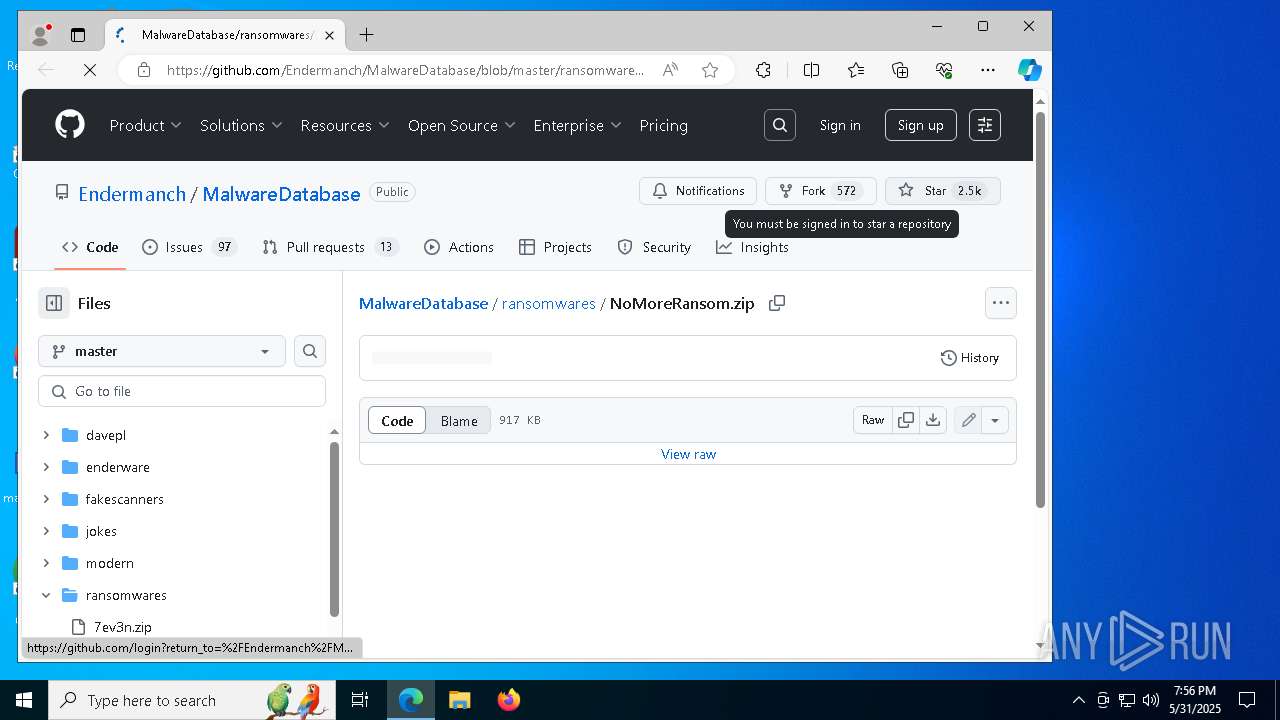Collapse file tree panel icon
Image resolution: width=1280 pixels, height=720 pixels.
[54, 303]
